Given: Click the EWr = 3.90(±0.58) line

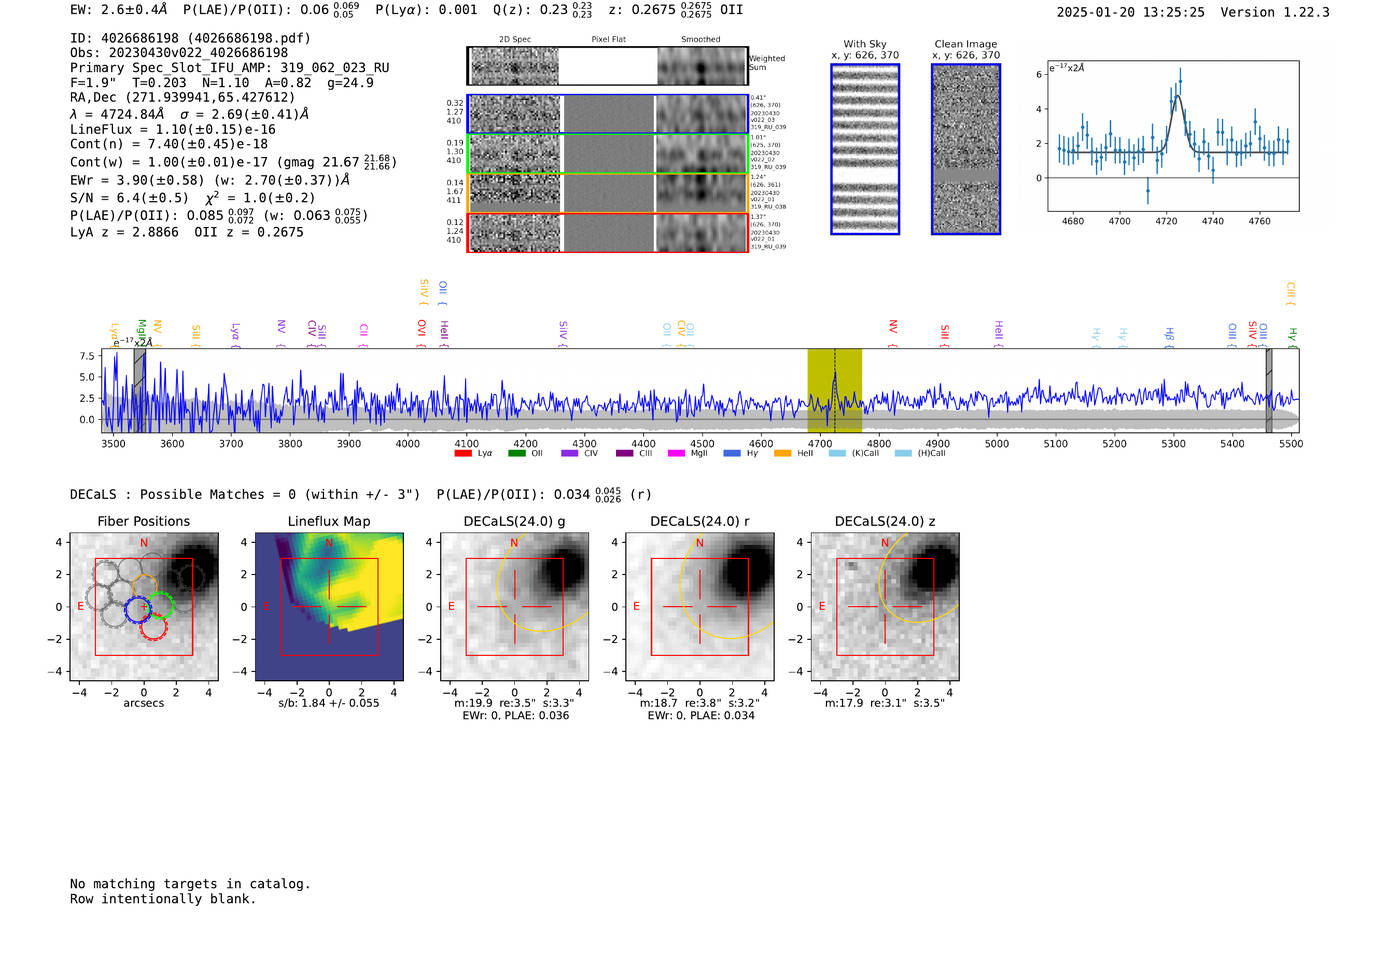Looking at the screenshot, I should (210, 180).
